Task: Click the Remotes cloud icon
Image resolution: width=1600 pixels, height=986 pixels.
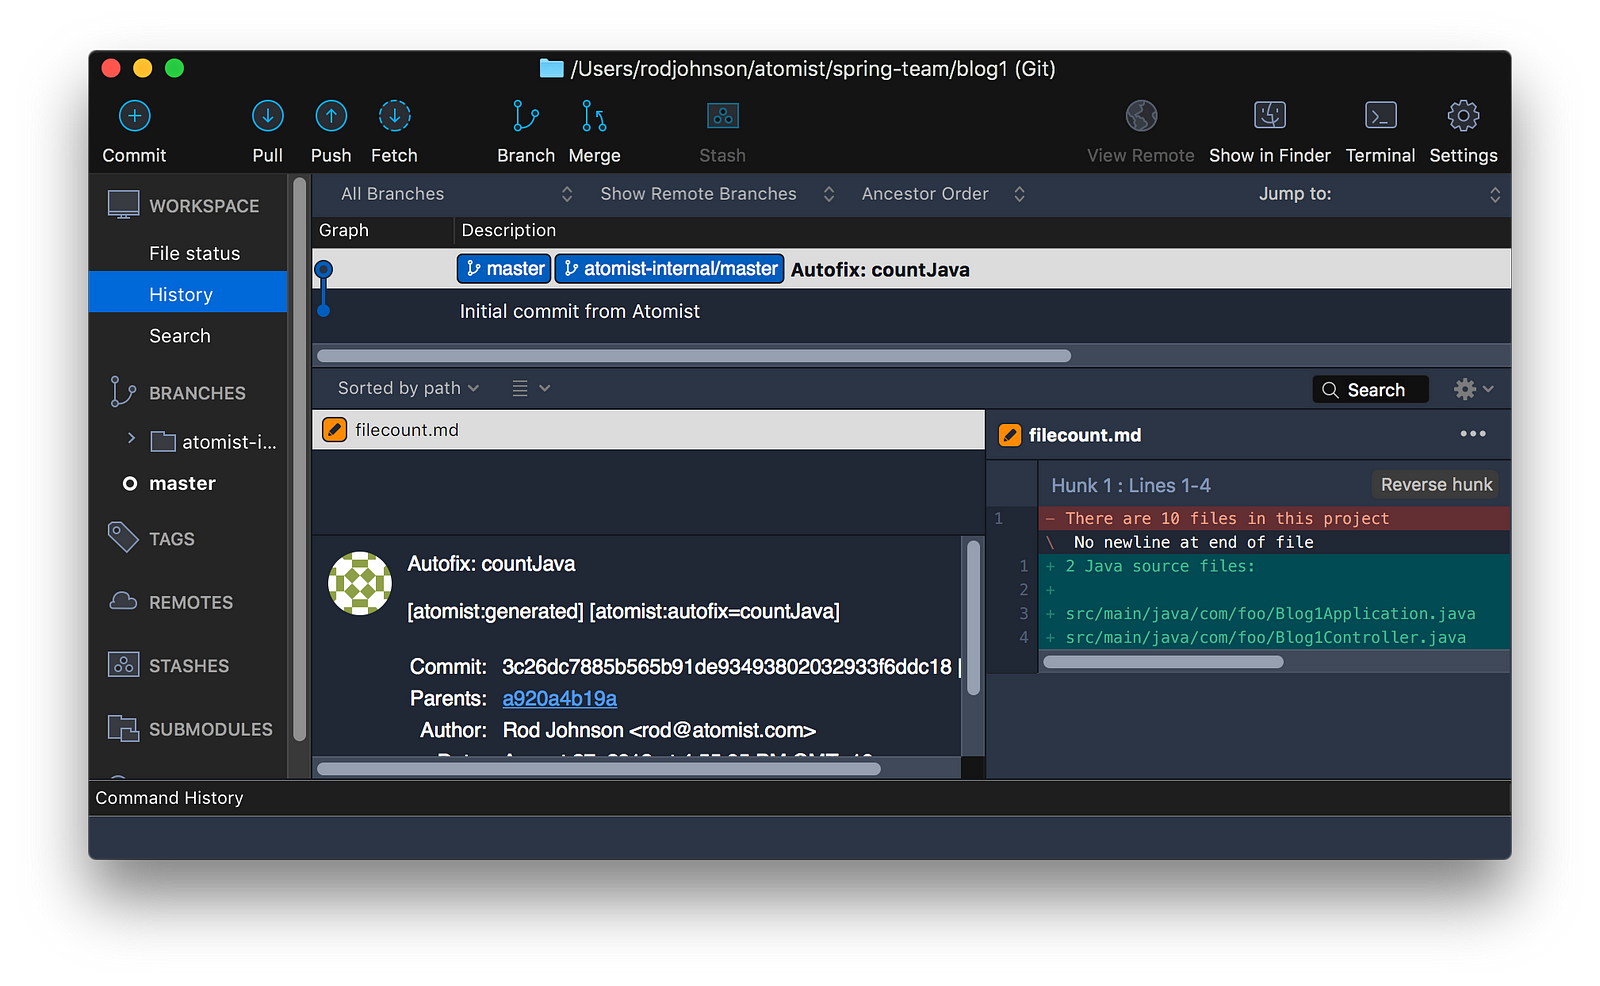Action: pyautogui.click(x=123, y=601)
